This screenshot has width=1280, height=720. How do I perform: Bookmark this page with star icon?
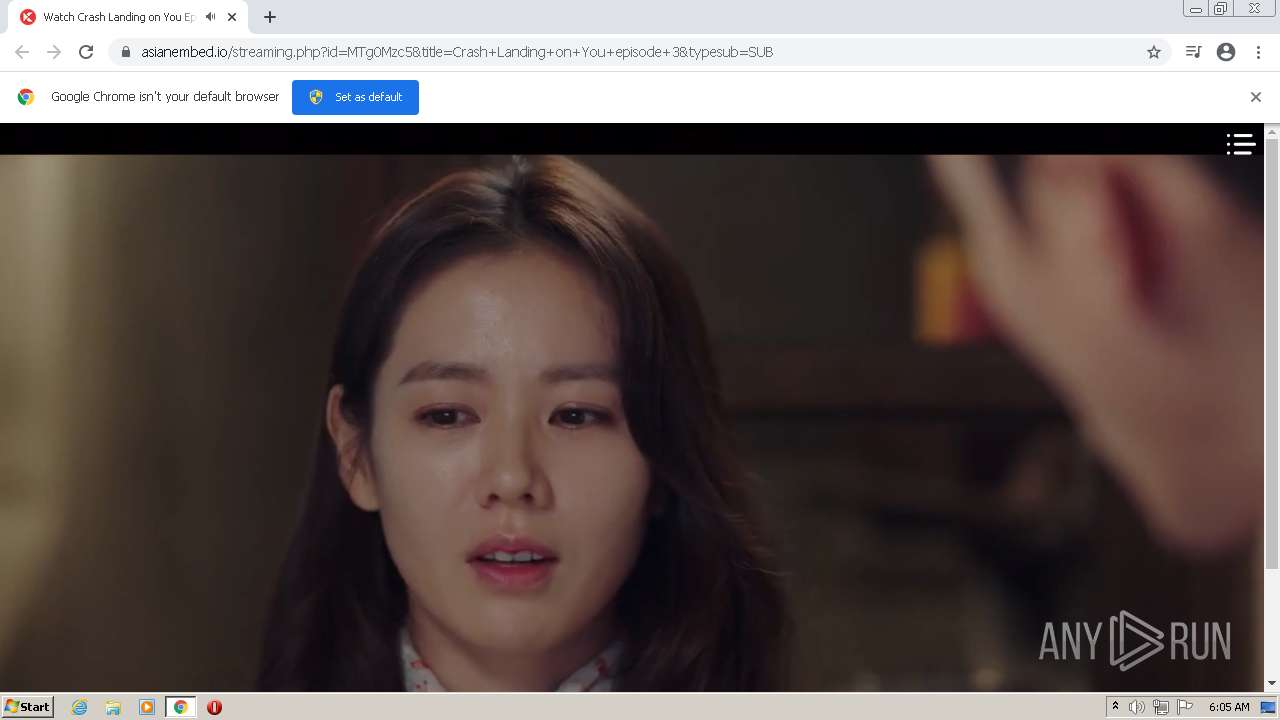(1154, 52)
